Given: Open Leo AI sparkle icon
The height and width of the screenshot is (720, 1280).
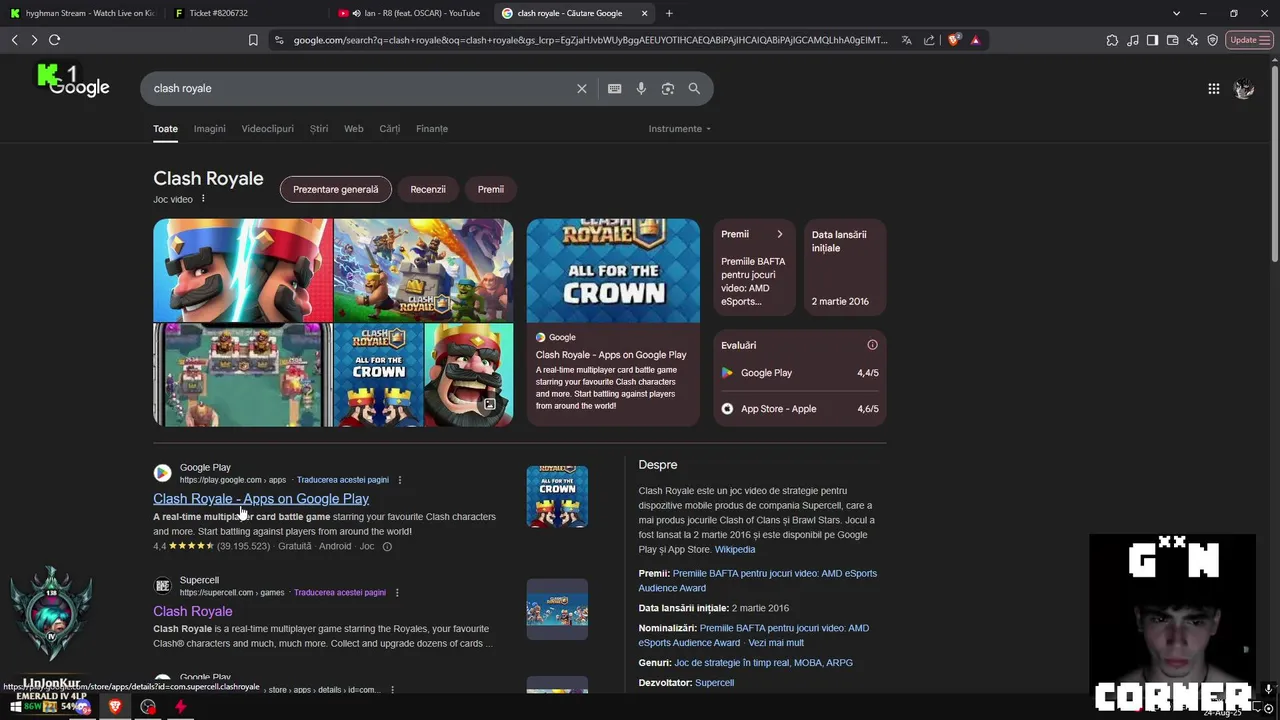Looking at the screenshot, I should [1192, 40].
